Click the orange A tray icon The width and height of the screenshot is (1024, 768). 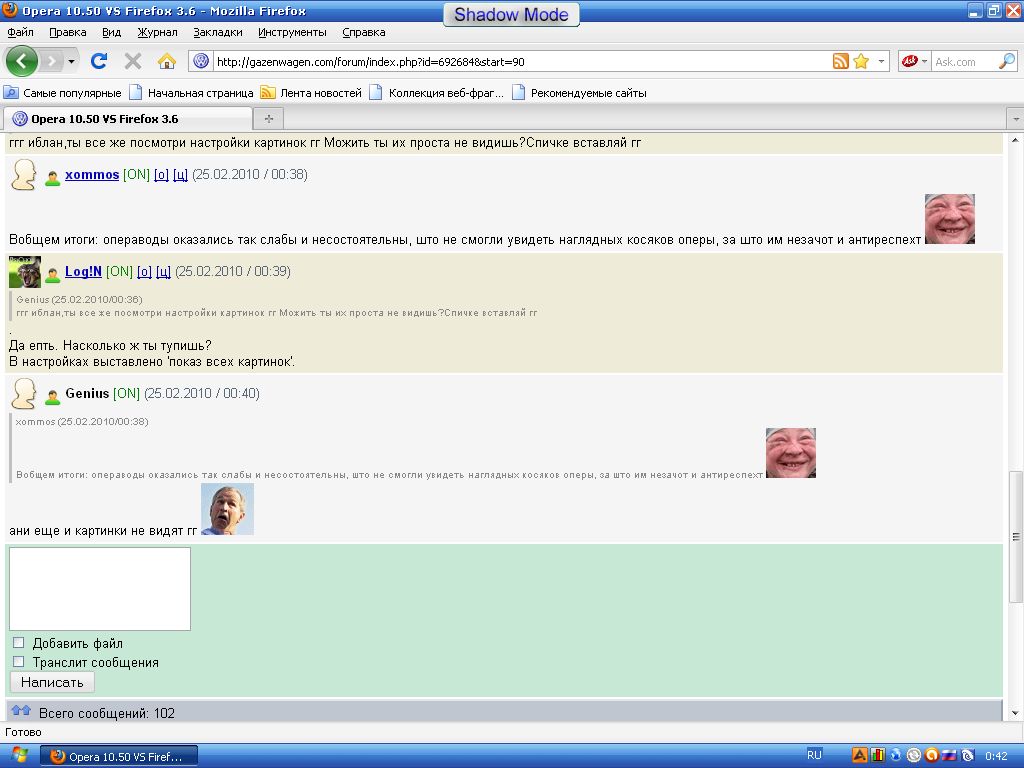tap(860, 756)
